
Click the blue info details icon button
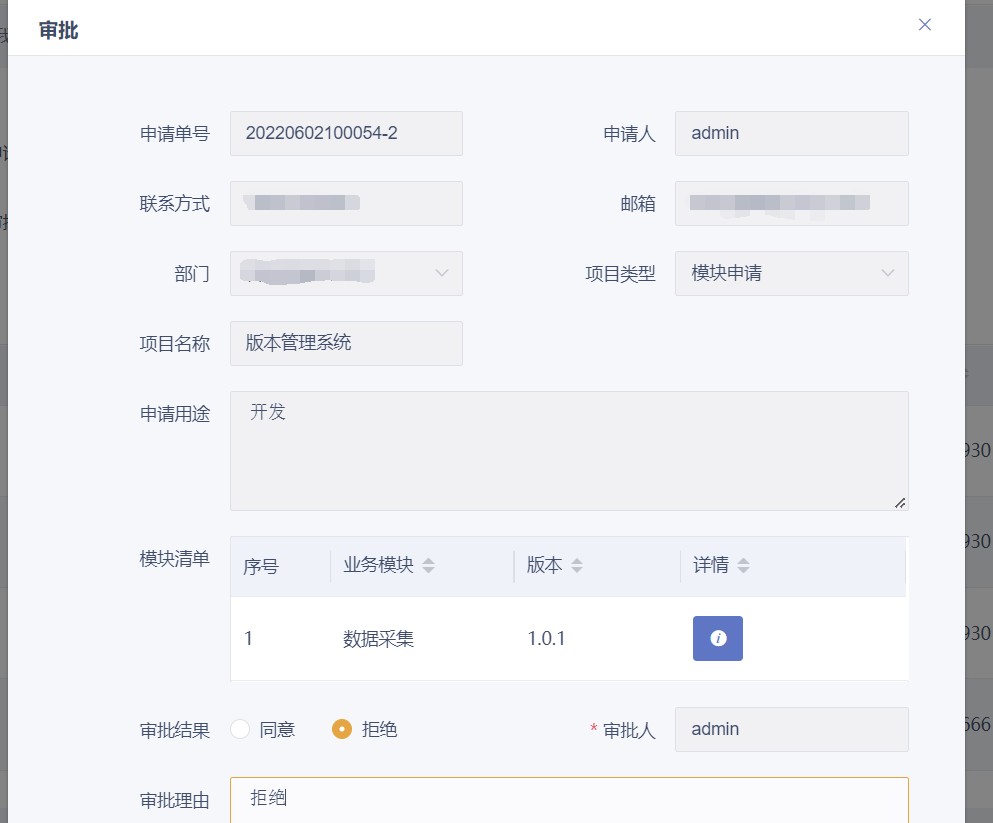point(717,638)
